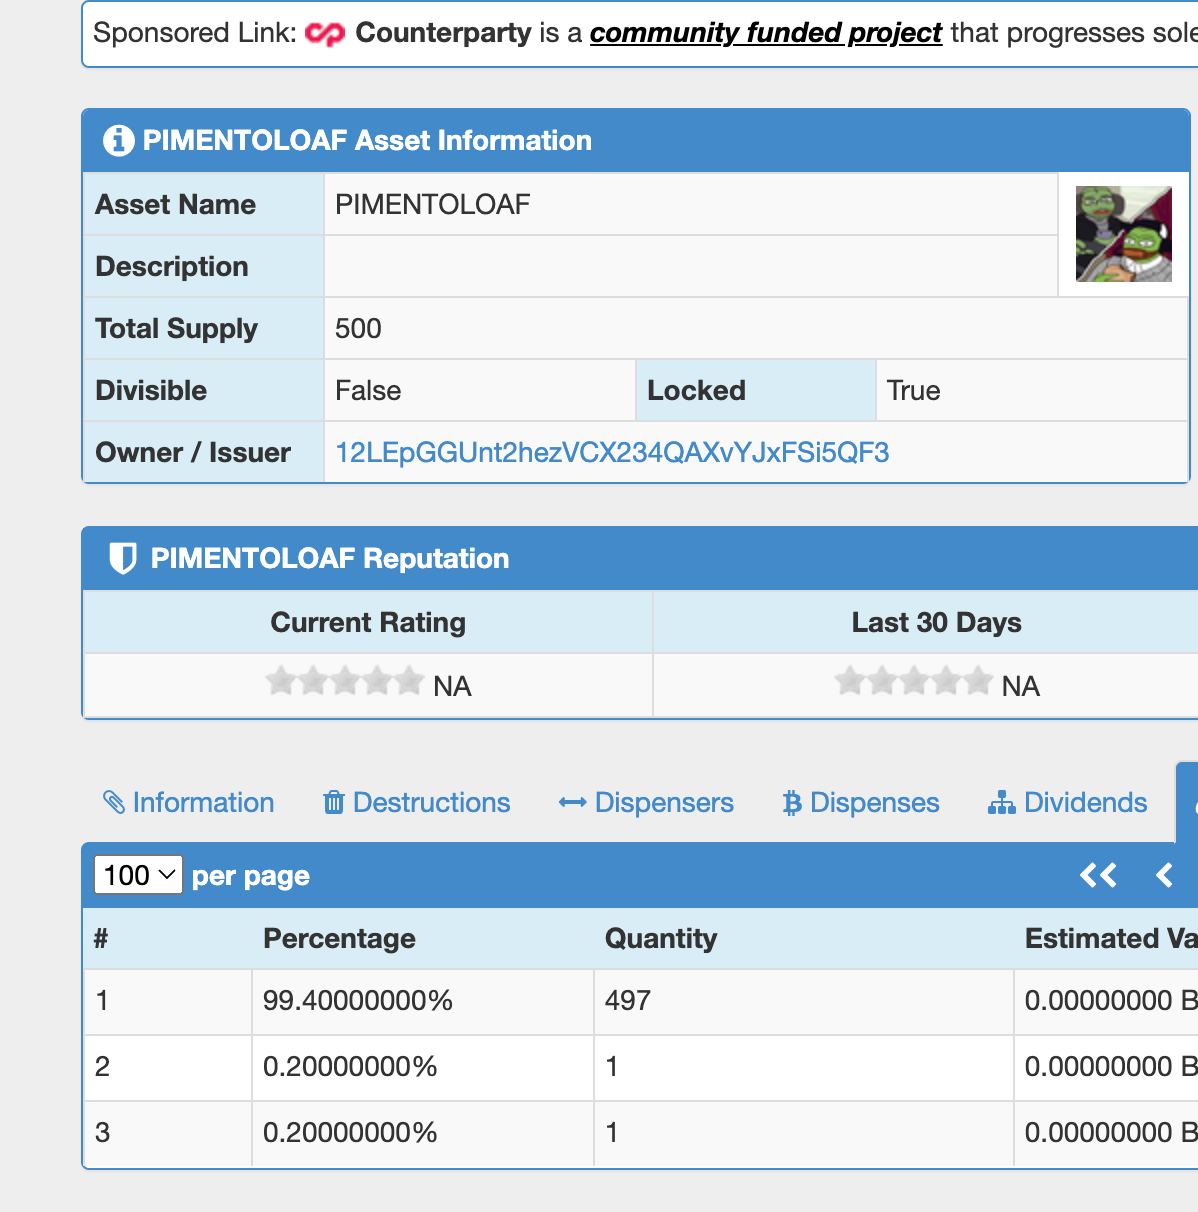Sort by the Percentage column header
Screen dimensions: 1198x1212
pyautogui.click(x=339, y=939)
